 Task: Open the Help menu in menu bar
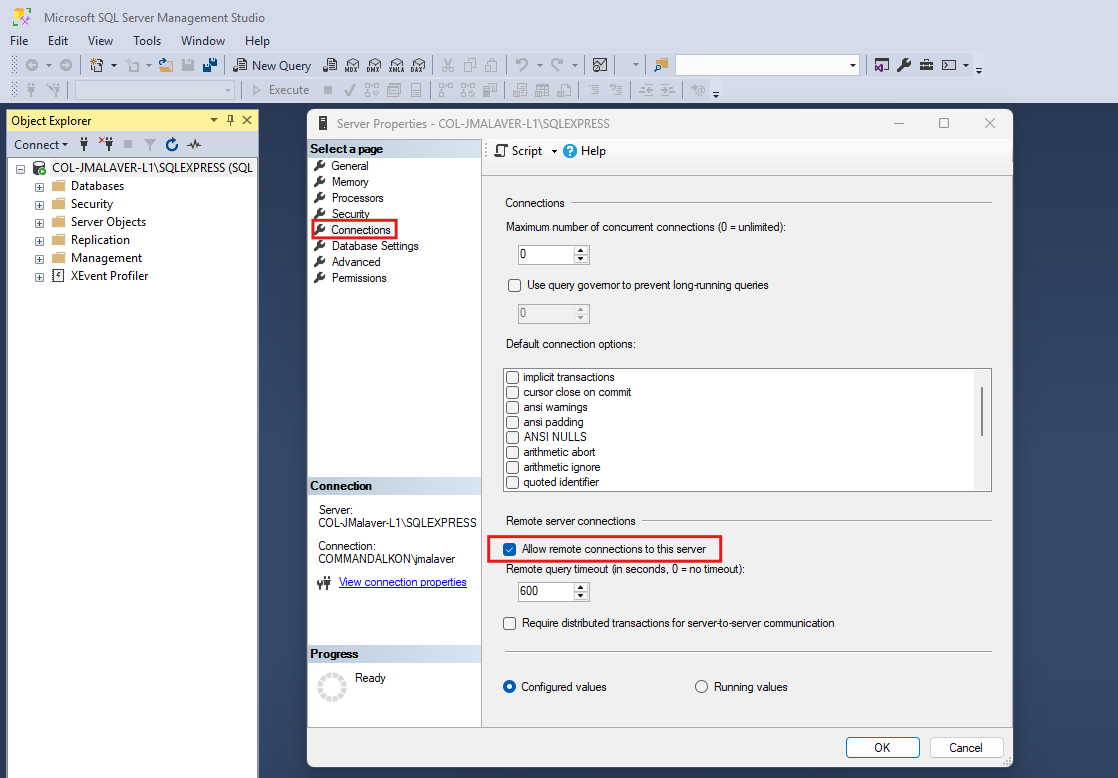[x=257, y=41]
